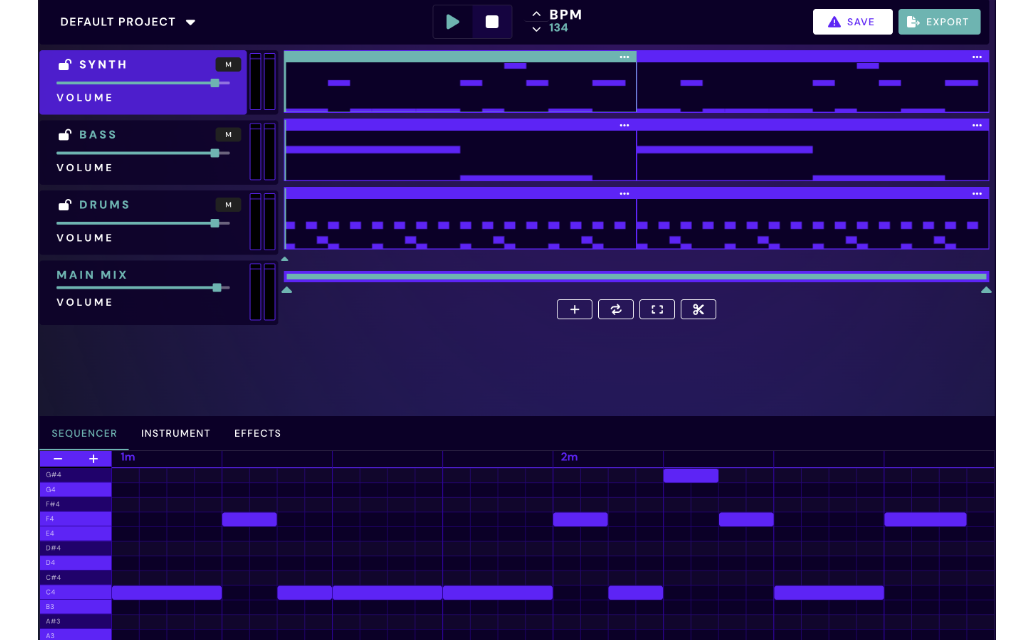This screenshot has width=1024, height=640.
Task: Open options menu of second Bass clip
Action: click(977, 125)
